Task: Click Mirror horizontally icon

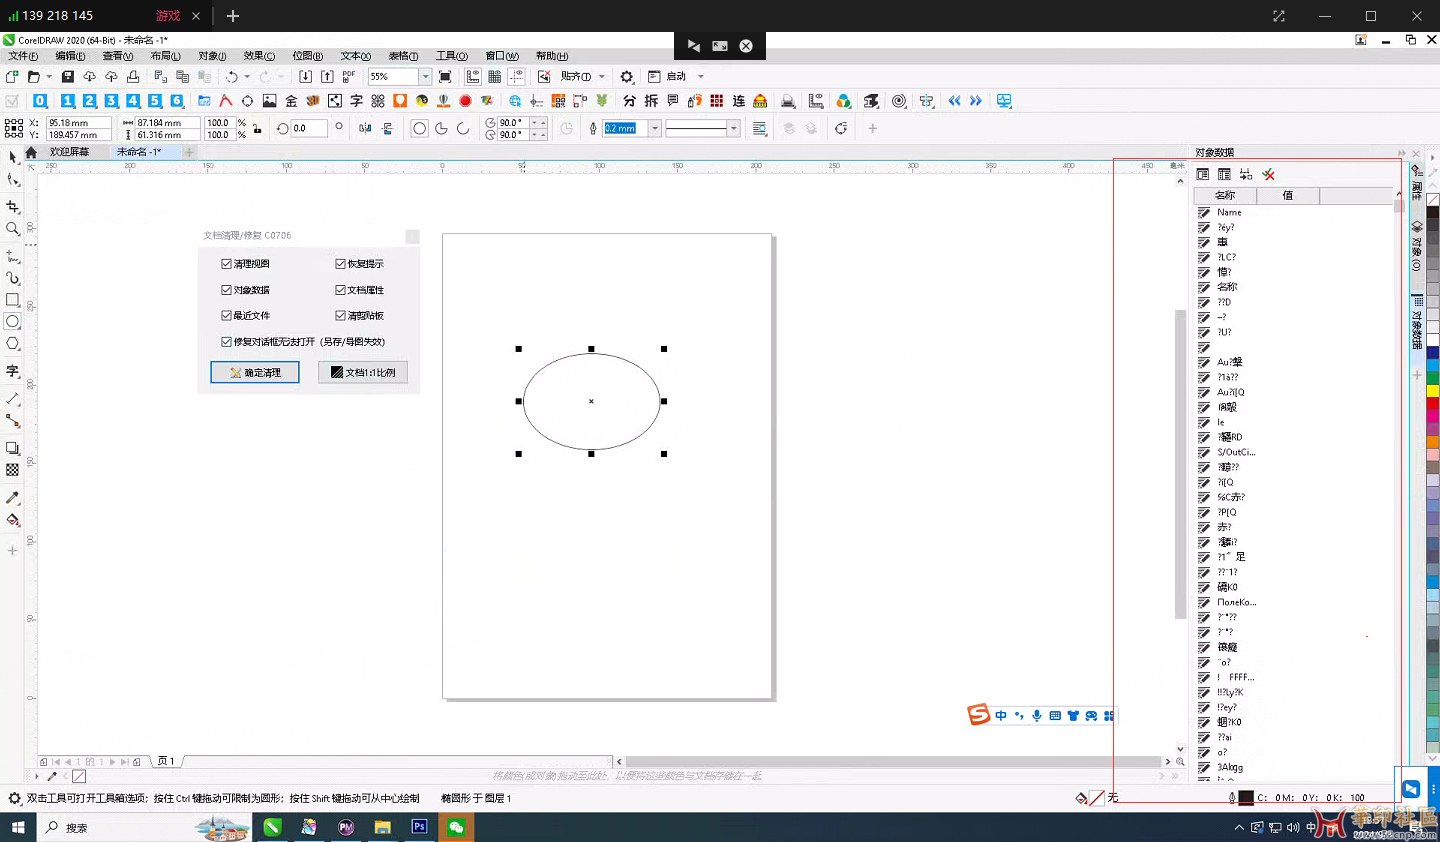Action: [365, 128]
